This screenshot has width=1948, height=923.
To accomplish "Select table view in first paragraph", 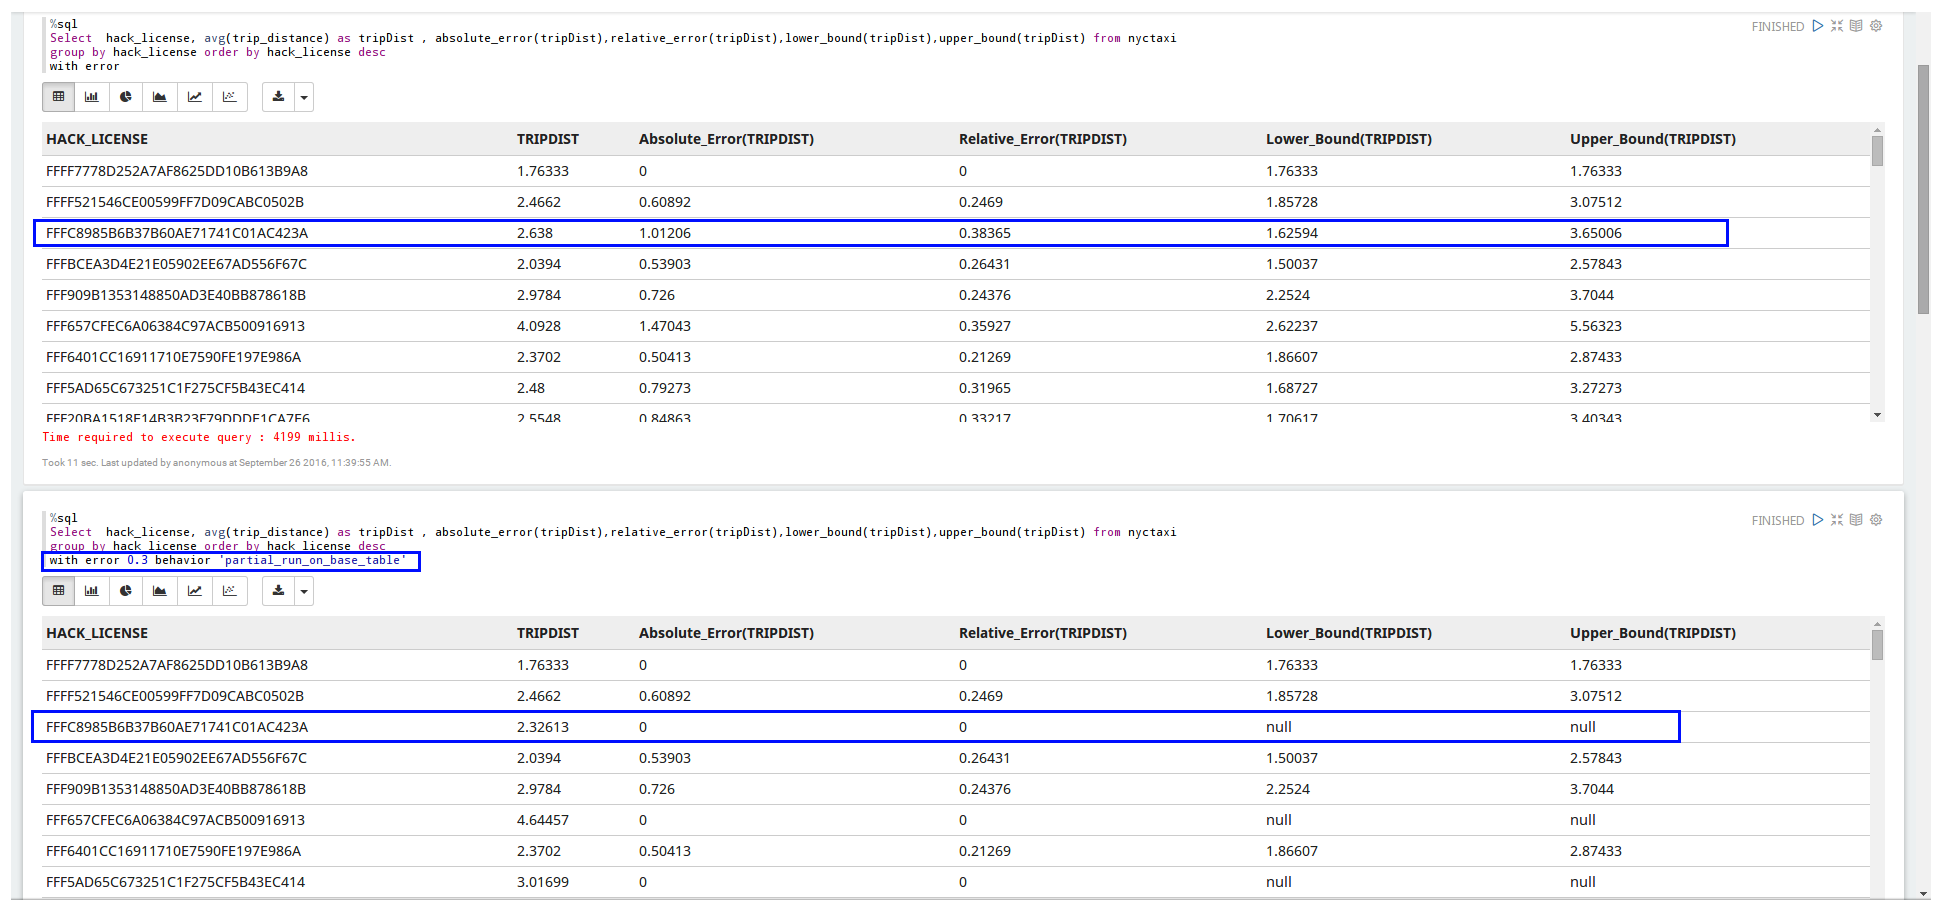I will click(59, 97).
